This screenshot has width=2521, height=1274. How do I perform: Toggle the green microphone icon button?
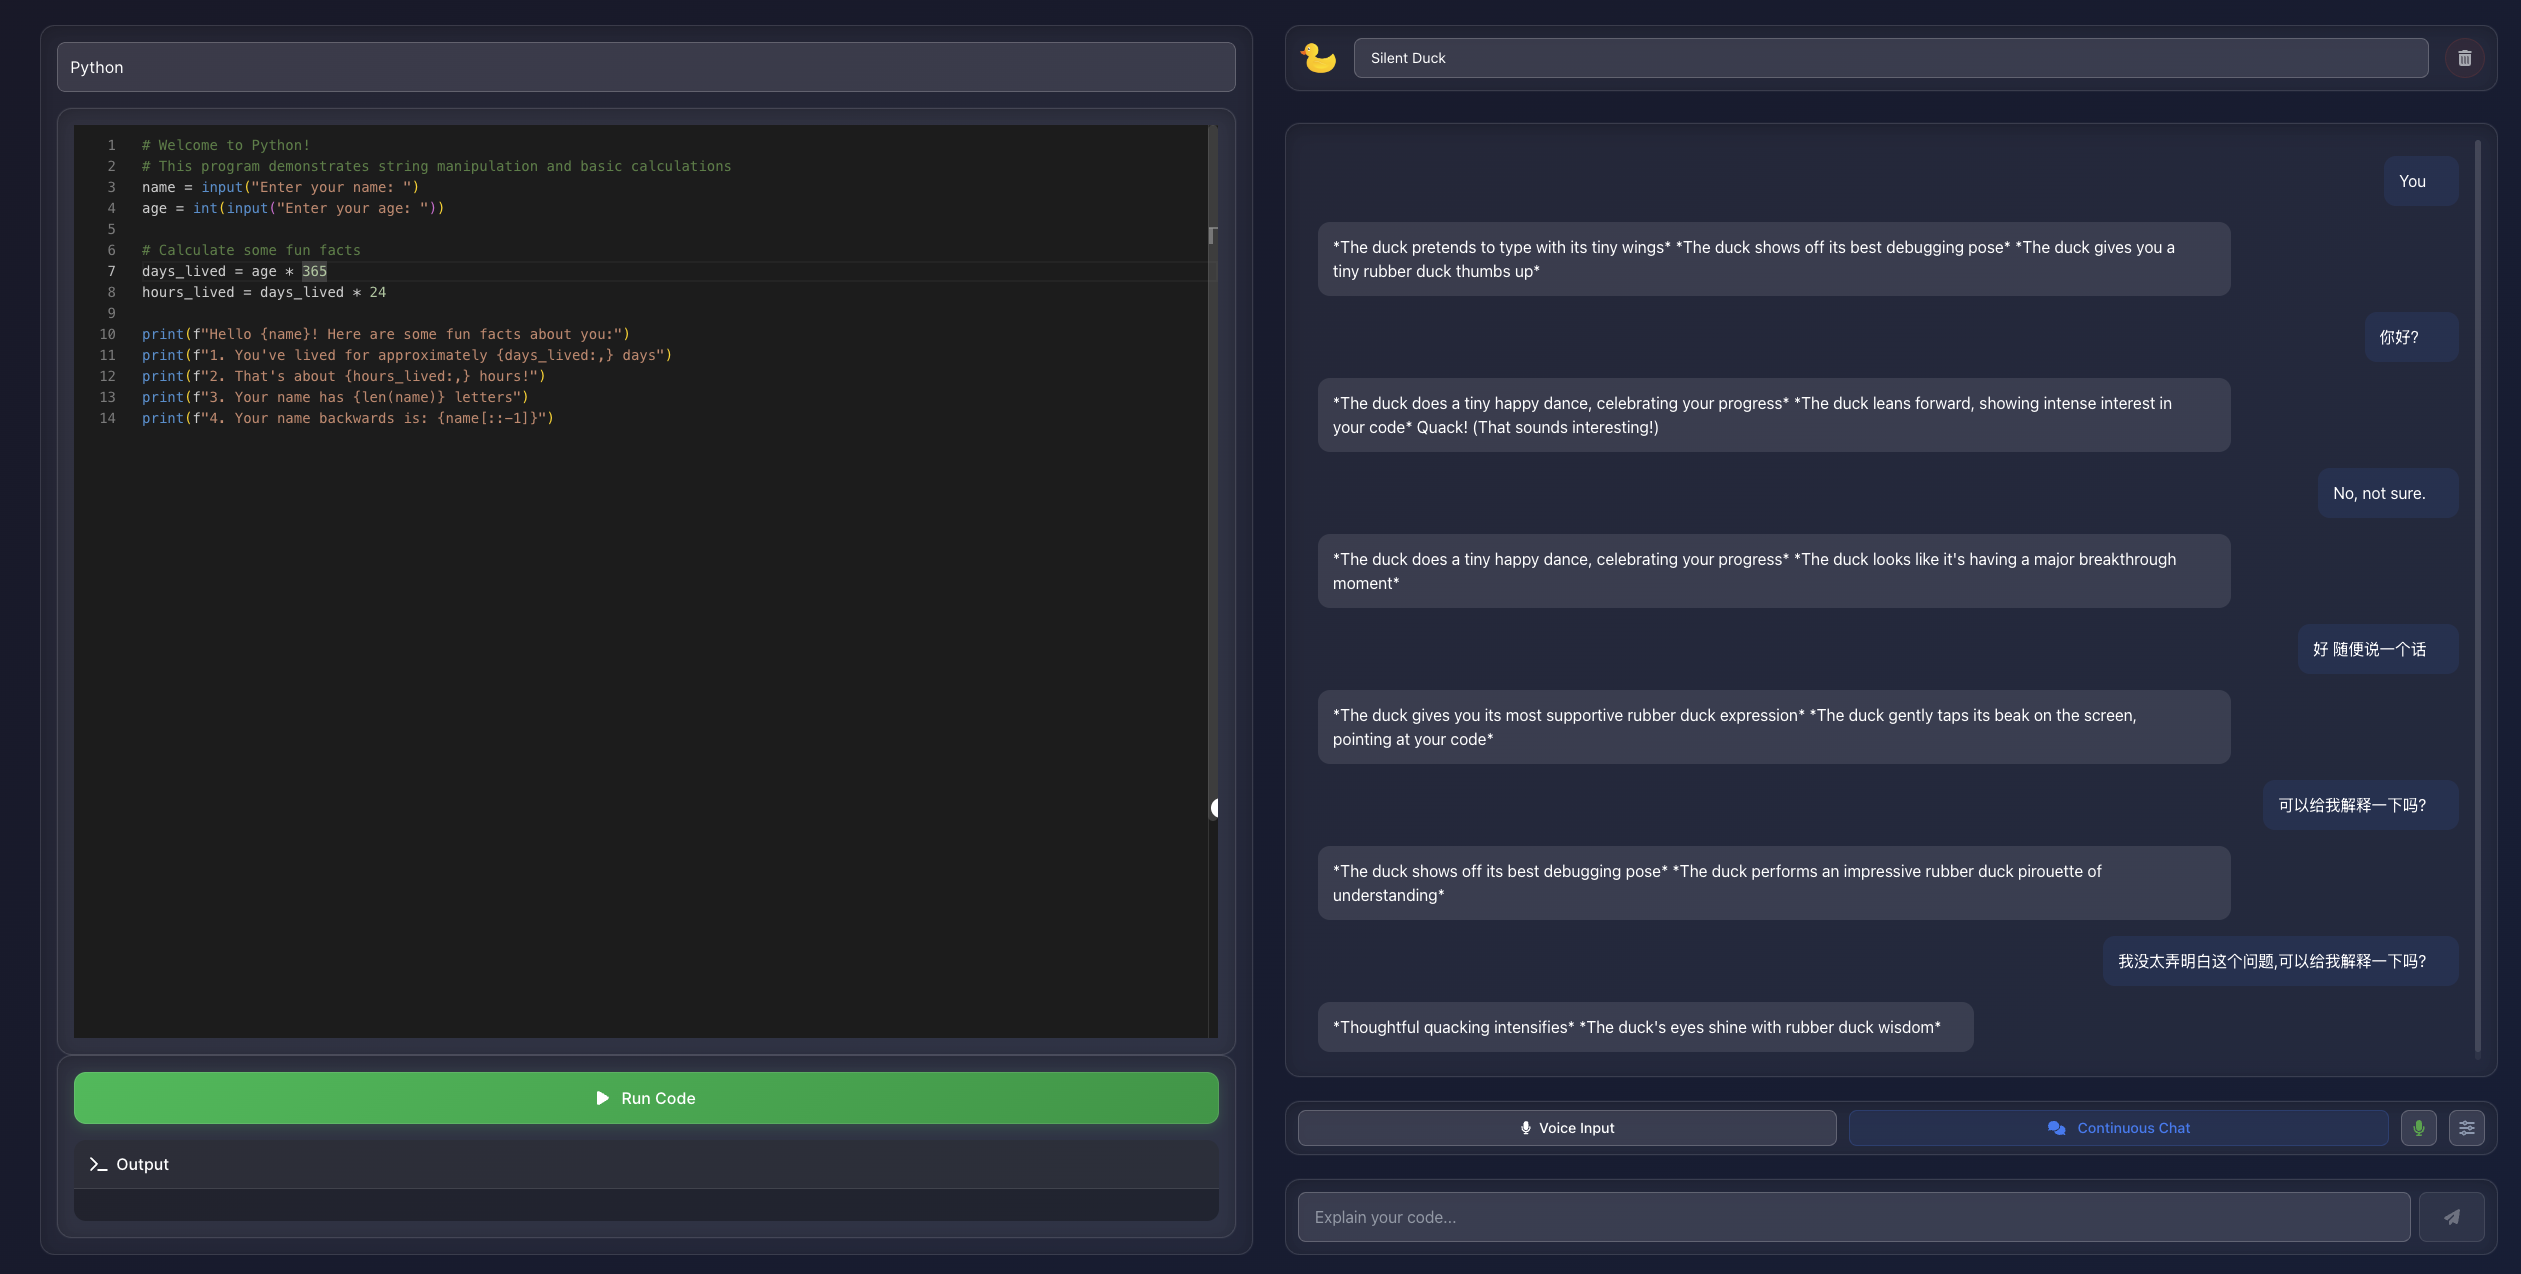click(x=2418, y=1128)
